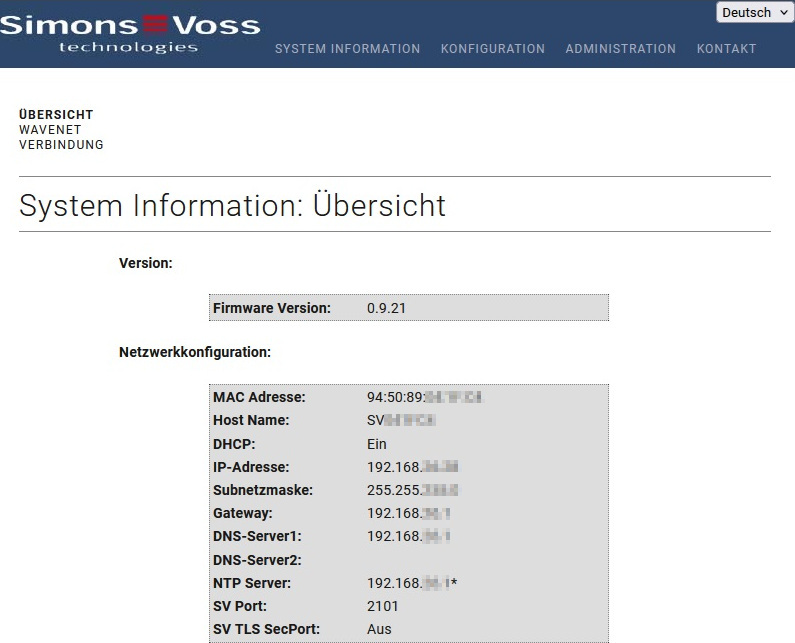The width and height of the screenshot is (795, 643).
Task: Click the SV TLS SecPort value Aus
Action: tap(379, 629)
